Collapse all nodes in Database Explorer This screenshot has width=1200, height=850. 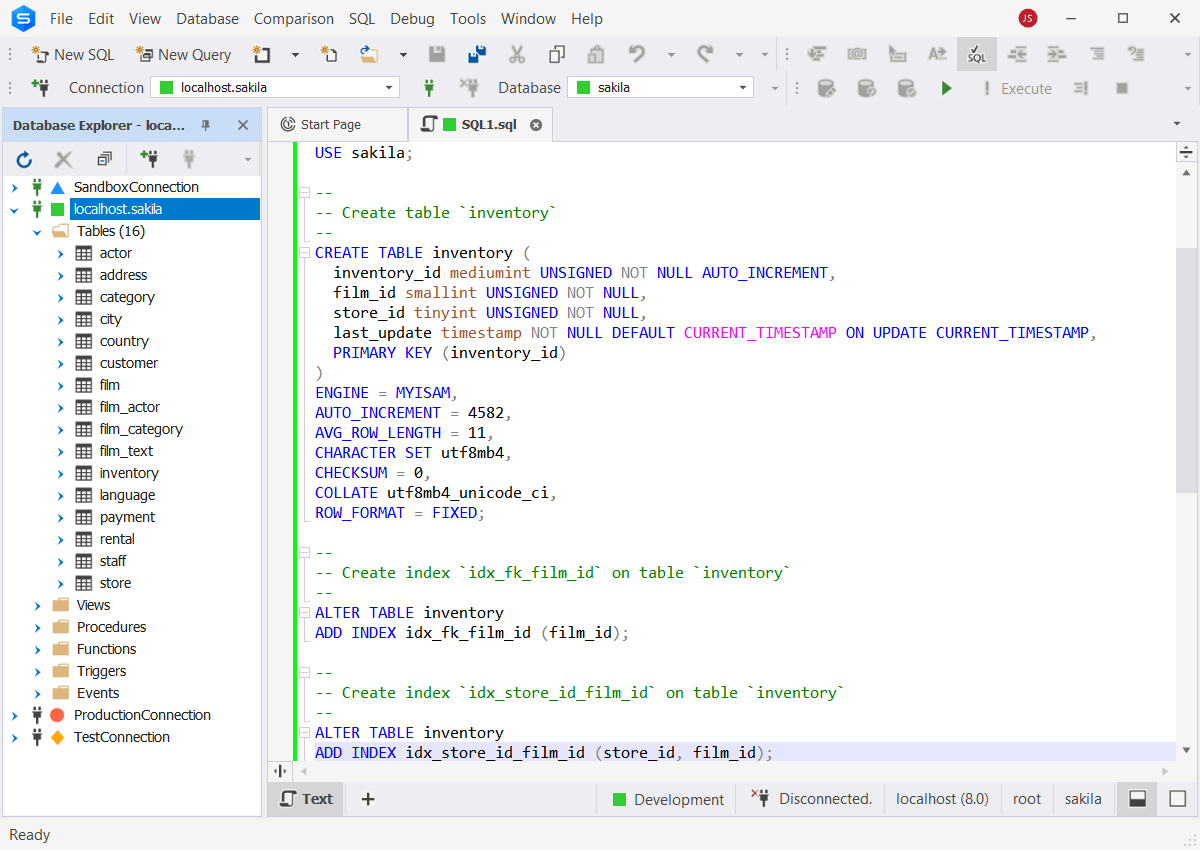(104, 159)
